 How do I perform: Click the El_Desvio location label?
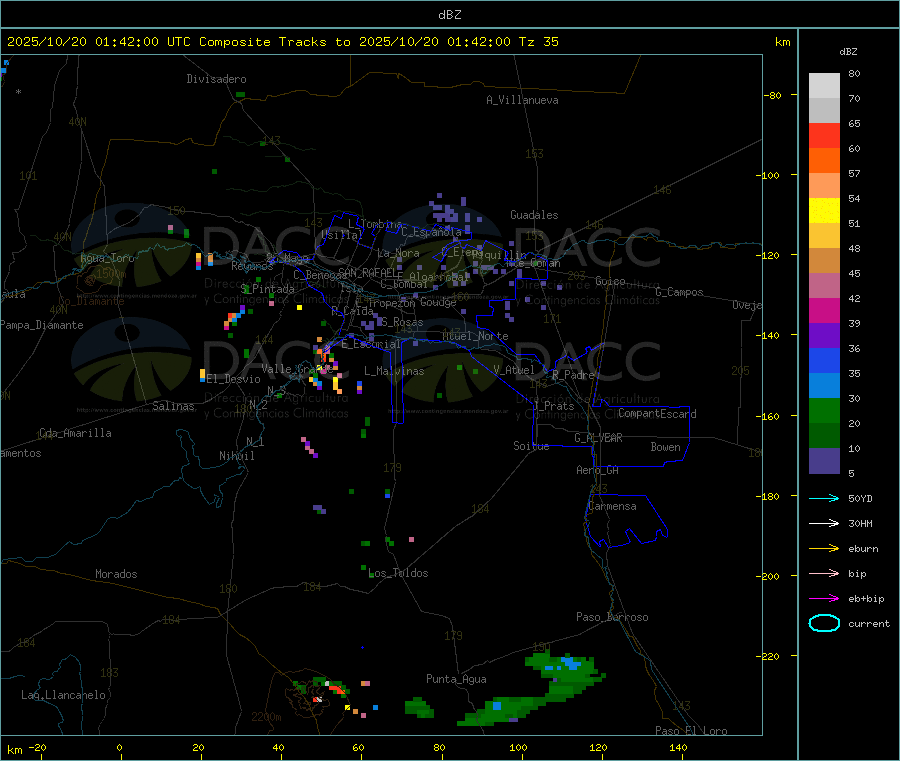pyautogui.click(x=234, y=379)
